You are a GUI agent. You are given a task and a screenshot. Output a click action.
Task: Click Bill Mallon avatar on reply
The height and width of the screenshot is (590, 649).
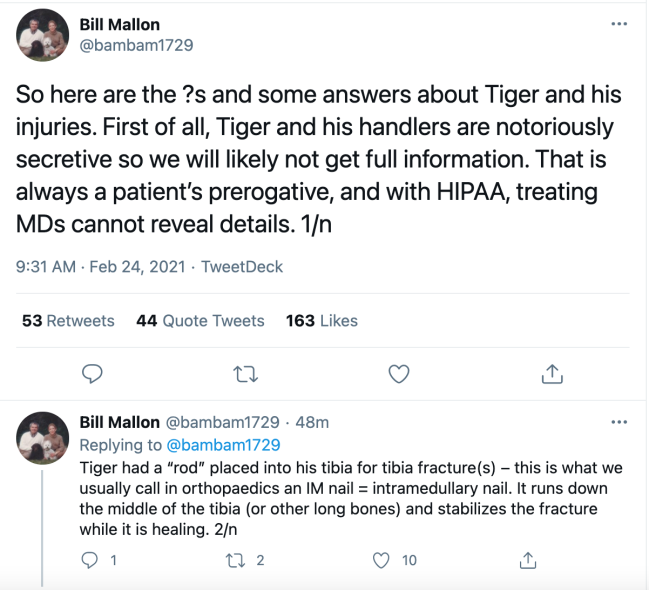43,437
